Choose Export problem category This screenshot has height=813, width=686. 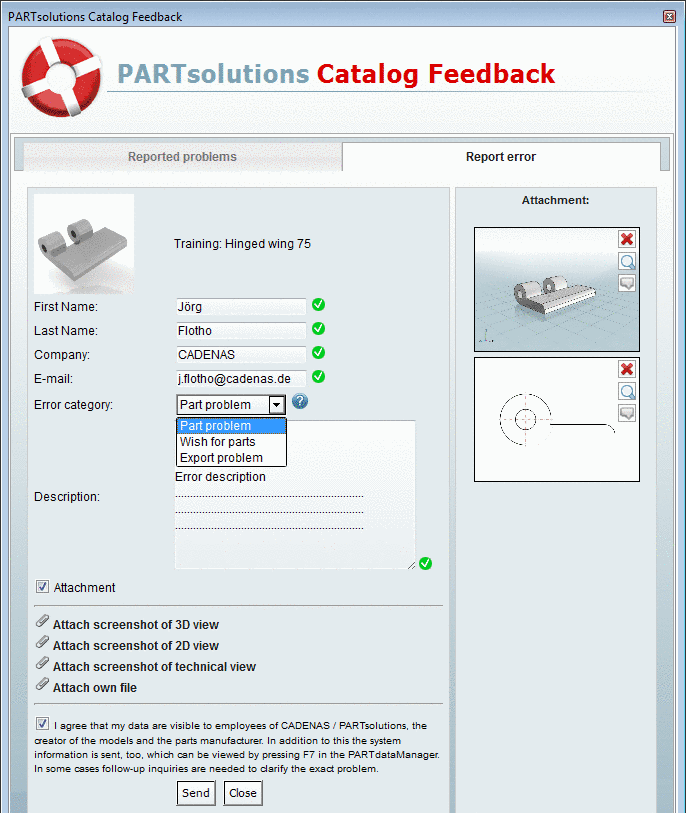[231, 458]
